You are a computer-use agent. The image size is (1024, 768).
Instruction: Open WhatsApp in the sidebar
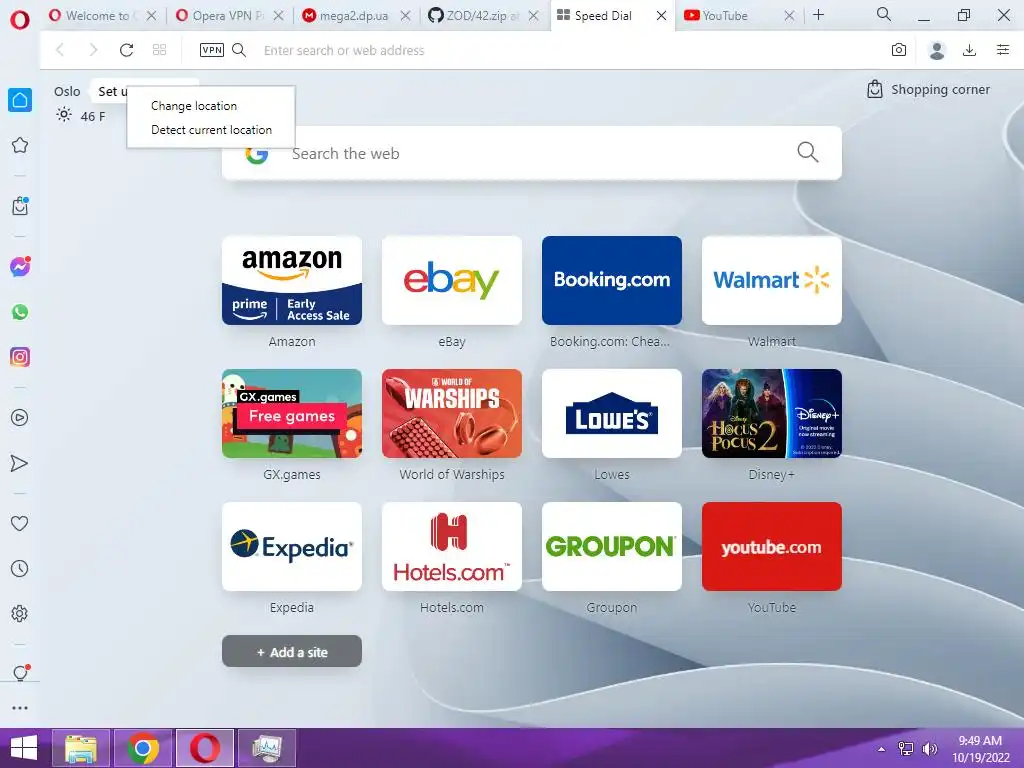(x=20, y=312)
